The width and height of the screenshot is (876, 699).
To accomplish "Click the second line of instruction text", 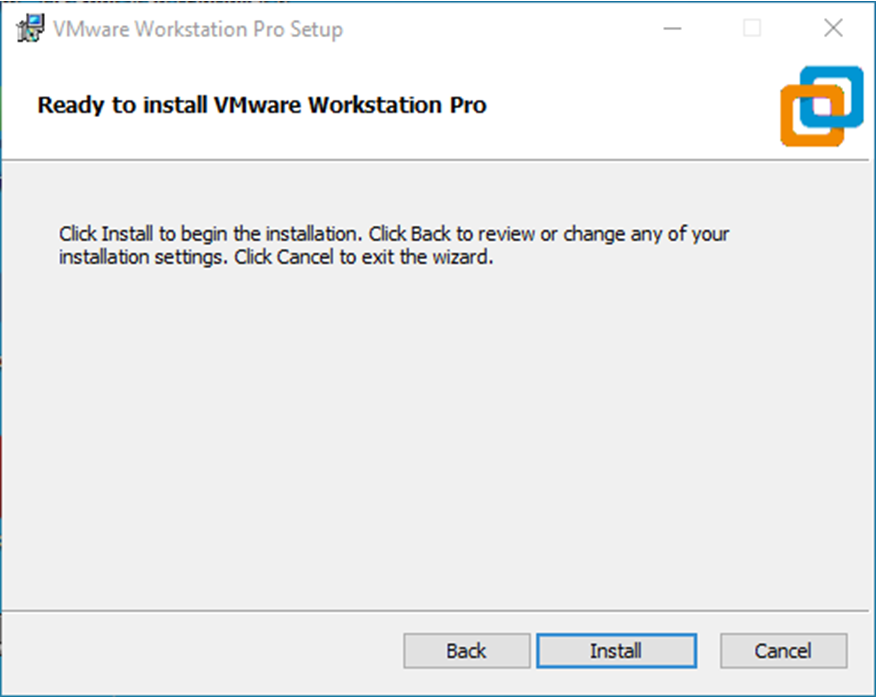I will tap(276, 257).
